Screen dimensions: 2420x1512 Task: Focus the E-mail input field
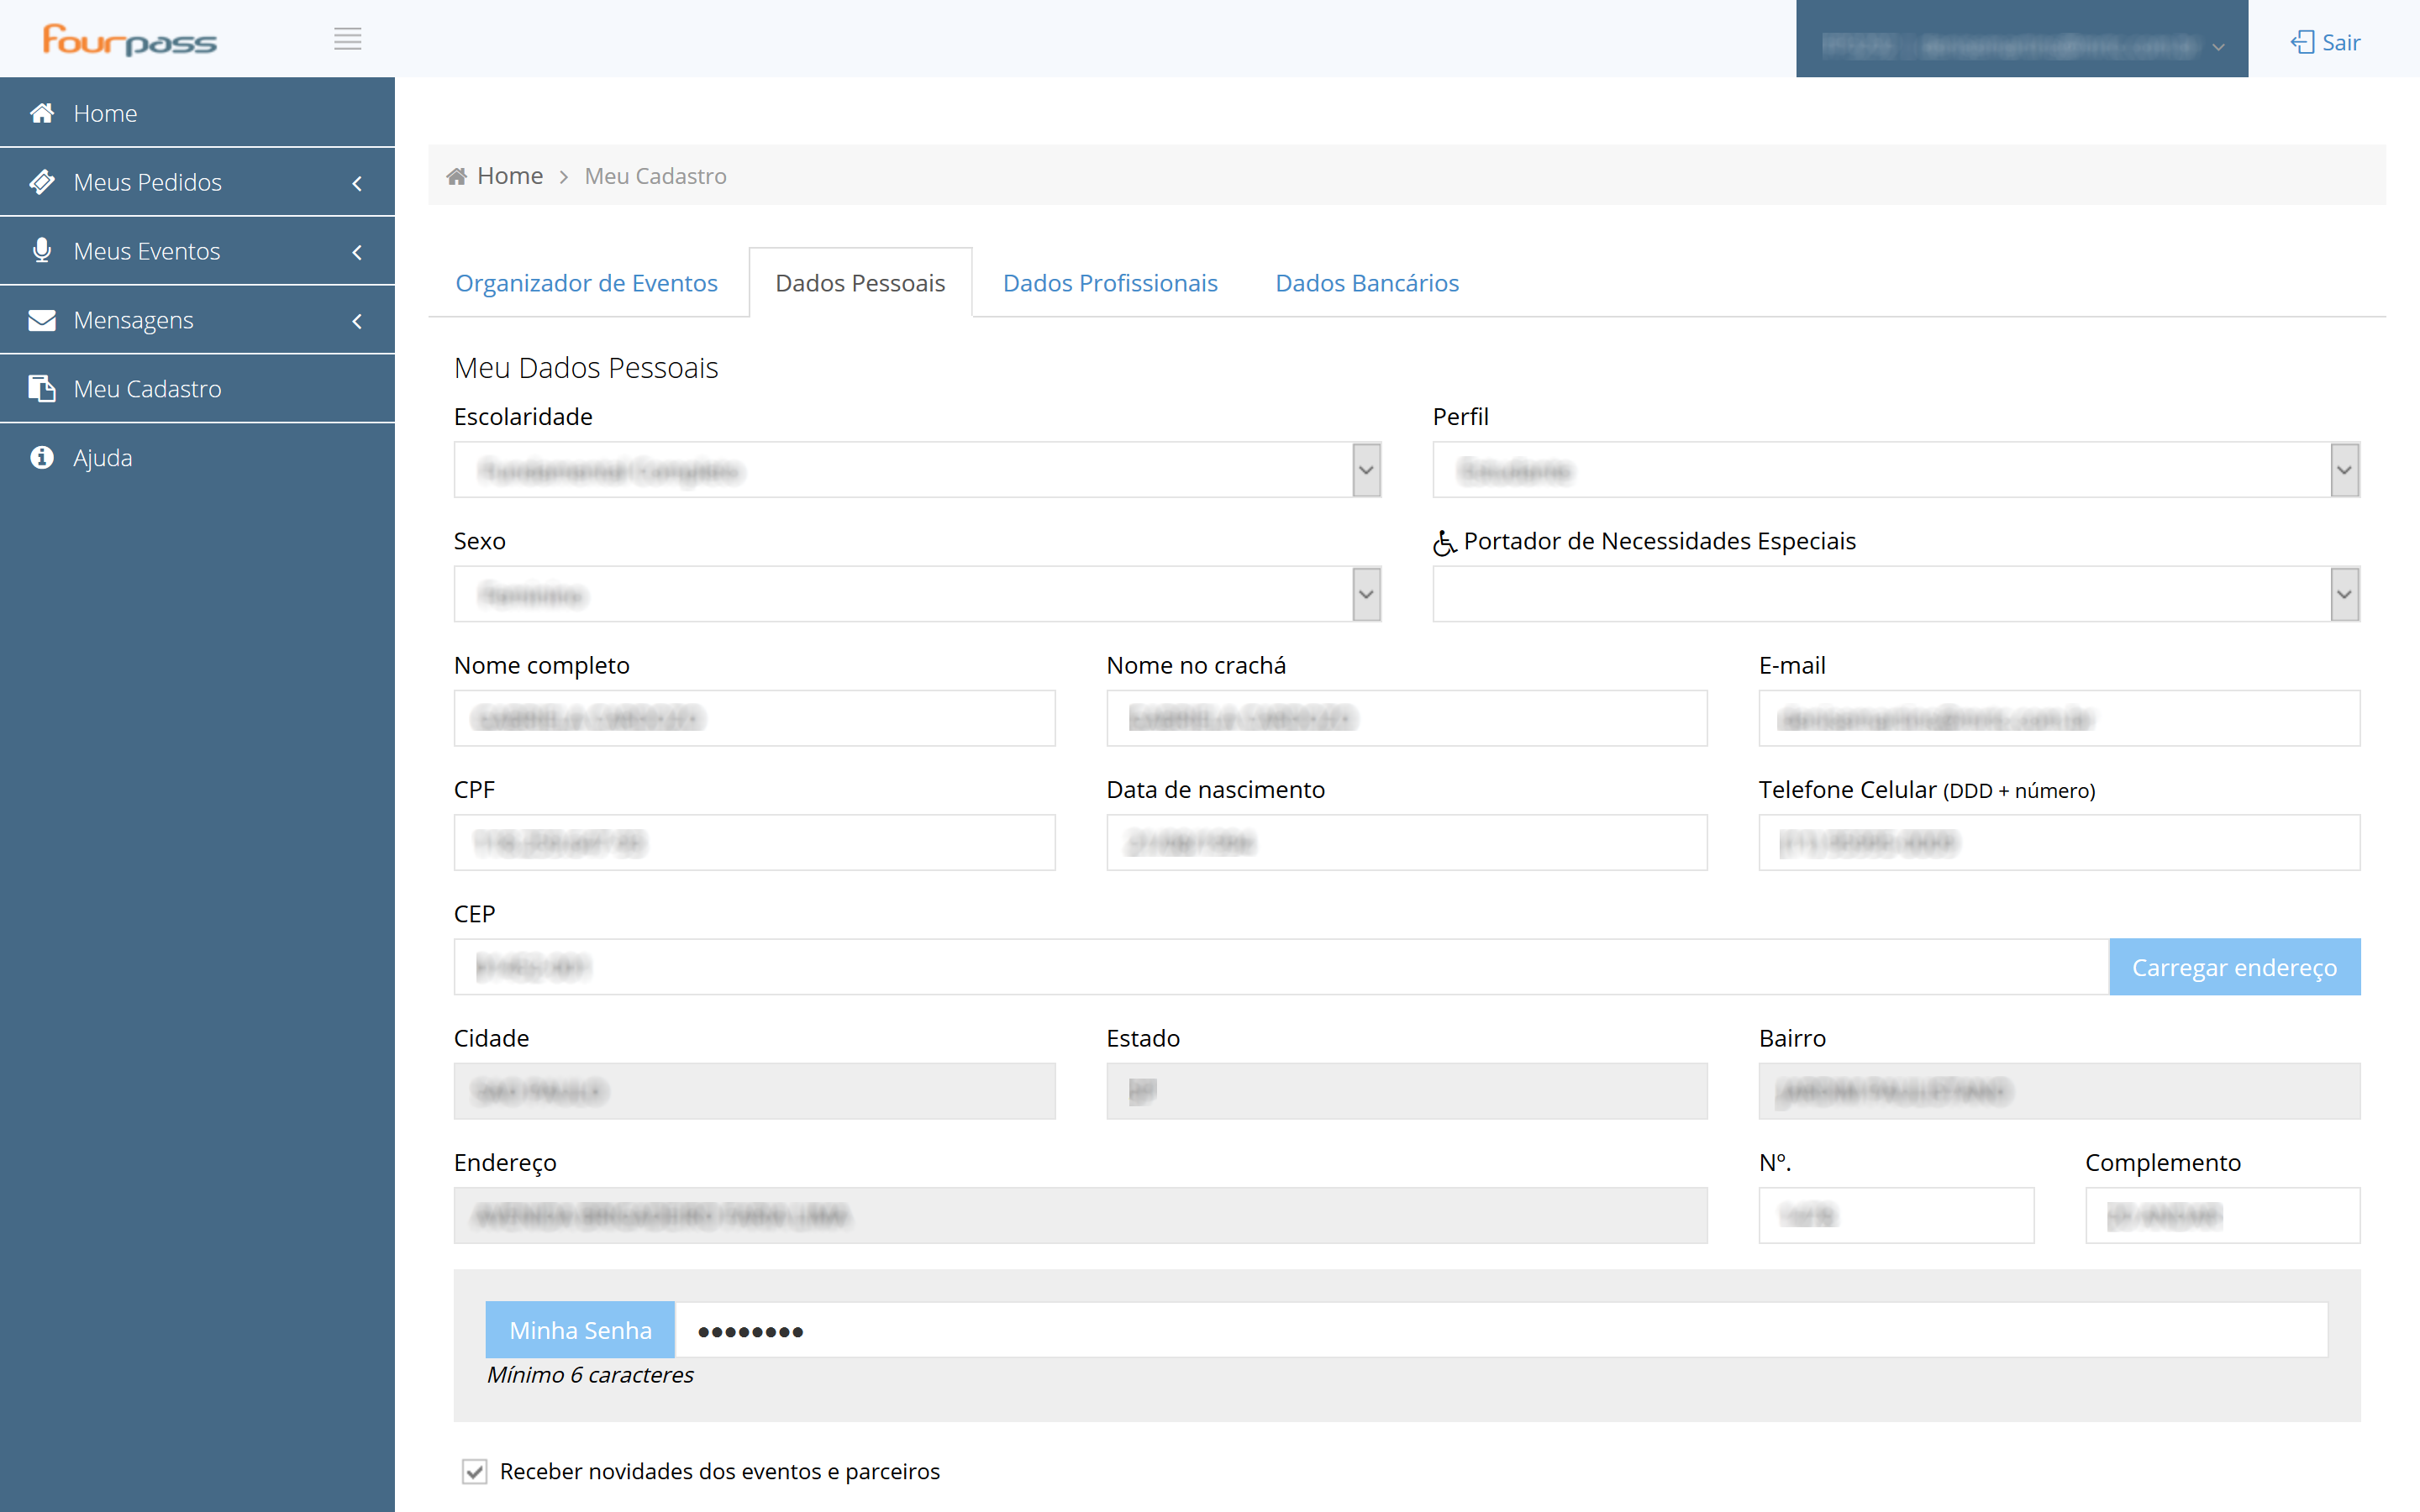[x=2059, y=718]
